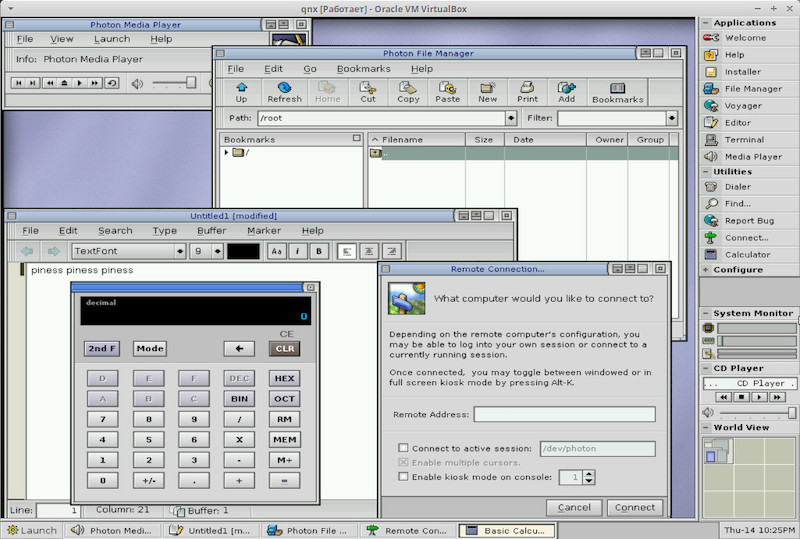Expand the root folder in Bookmarks tree

(226, 153)
